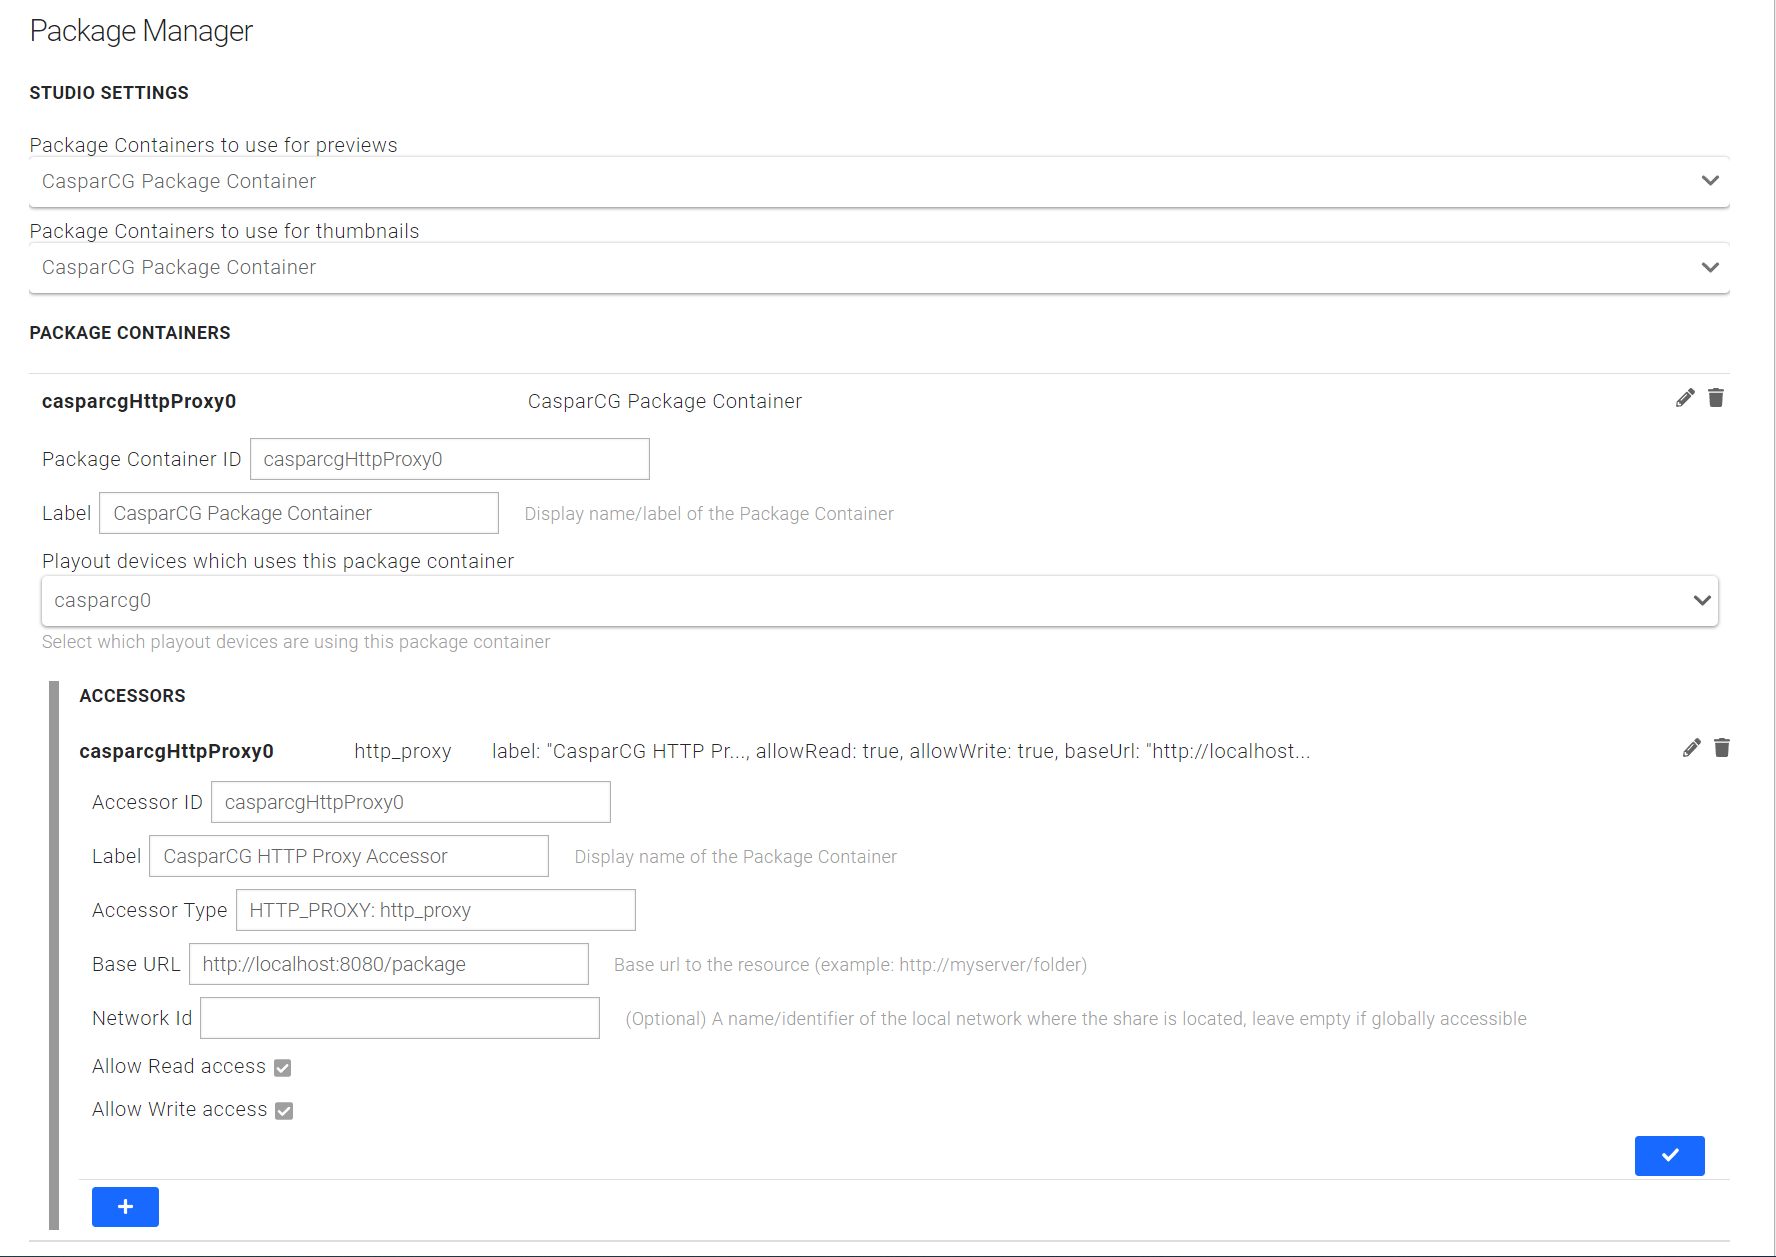Click the PACKAGE CONTAINERS section heading

click(x=130, y=333)
